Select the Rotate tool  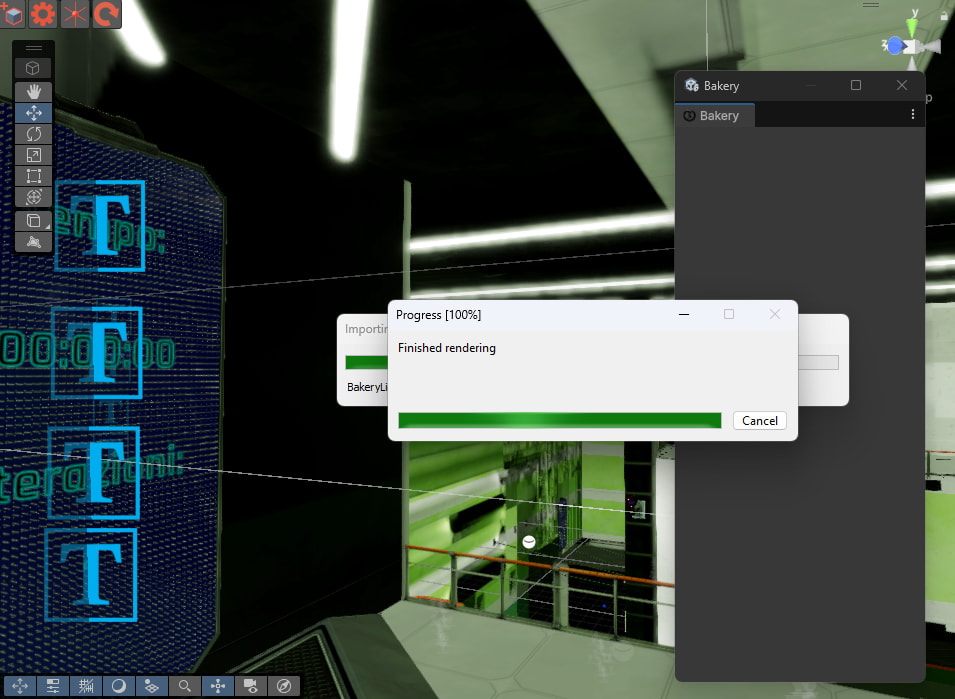(x=33, y=134)
